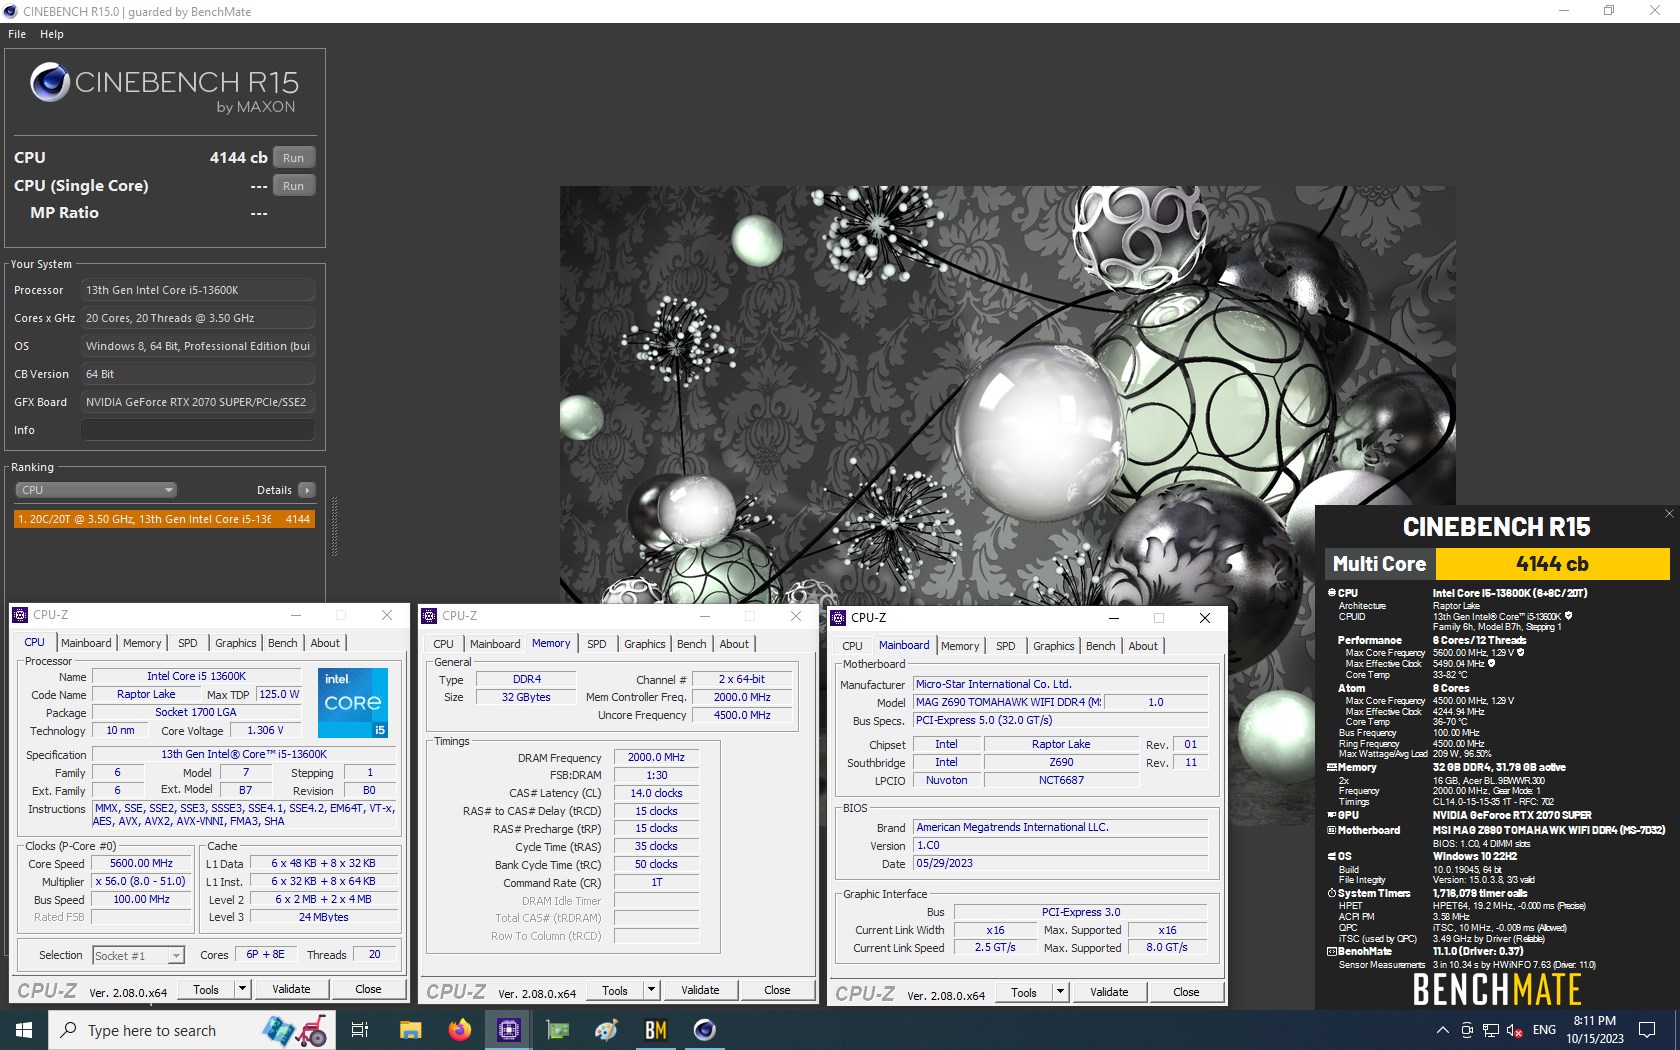The height and width of the screenshot is (1050, 1680).
Task: Switch to Bench tab in first CPU-Z window
Action: coord(283,643)
